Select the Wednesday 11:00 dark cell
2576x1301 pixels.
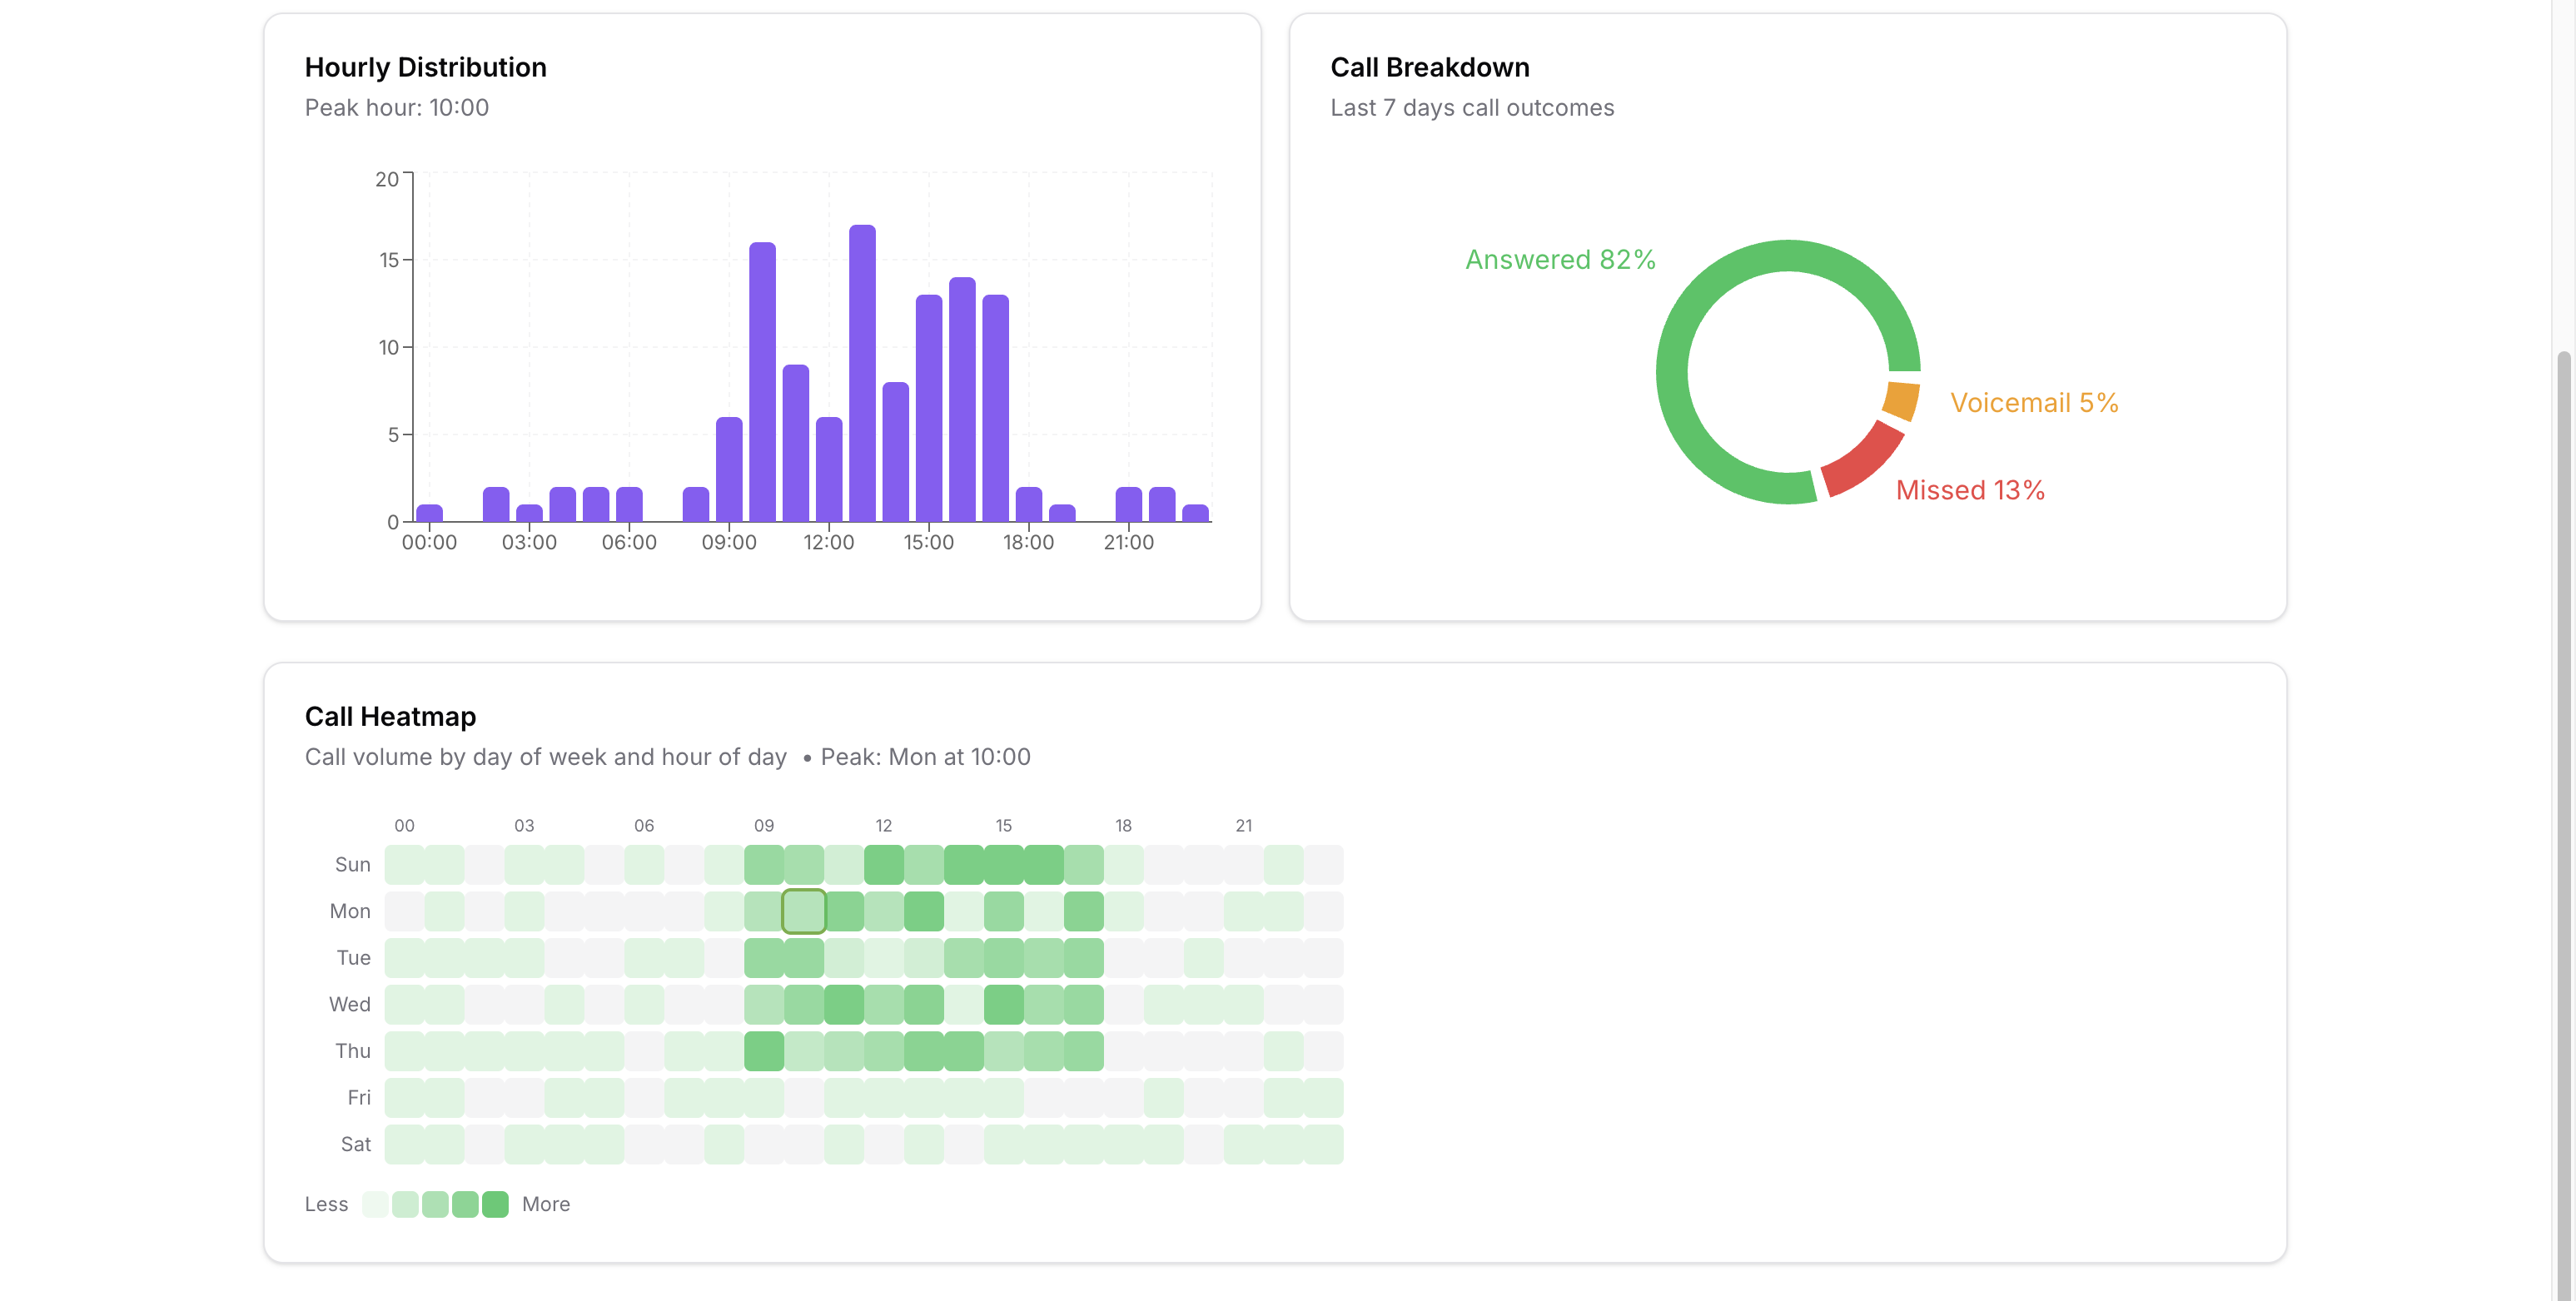pos(845,1003)
